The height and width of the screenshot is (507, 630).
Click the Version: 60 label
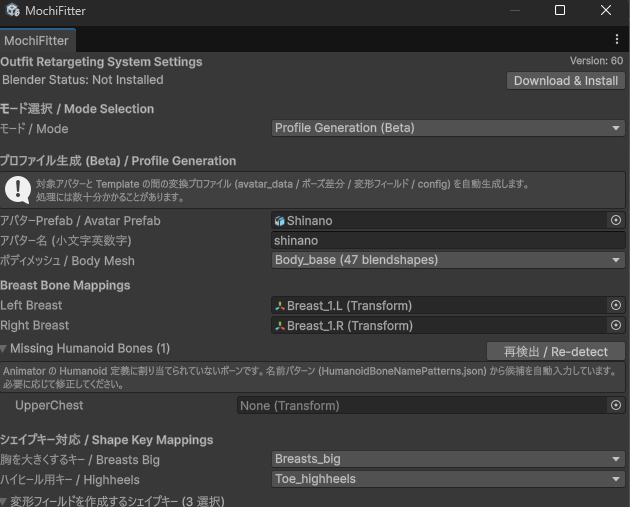(596, 61)
